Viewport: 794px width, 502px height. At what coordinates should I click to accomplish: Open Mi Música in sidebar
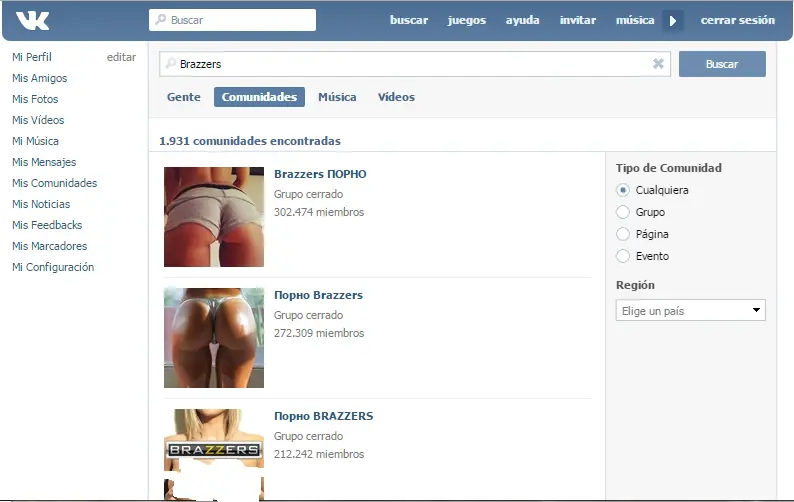[35, 141]
